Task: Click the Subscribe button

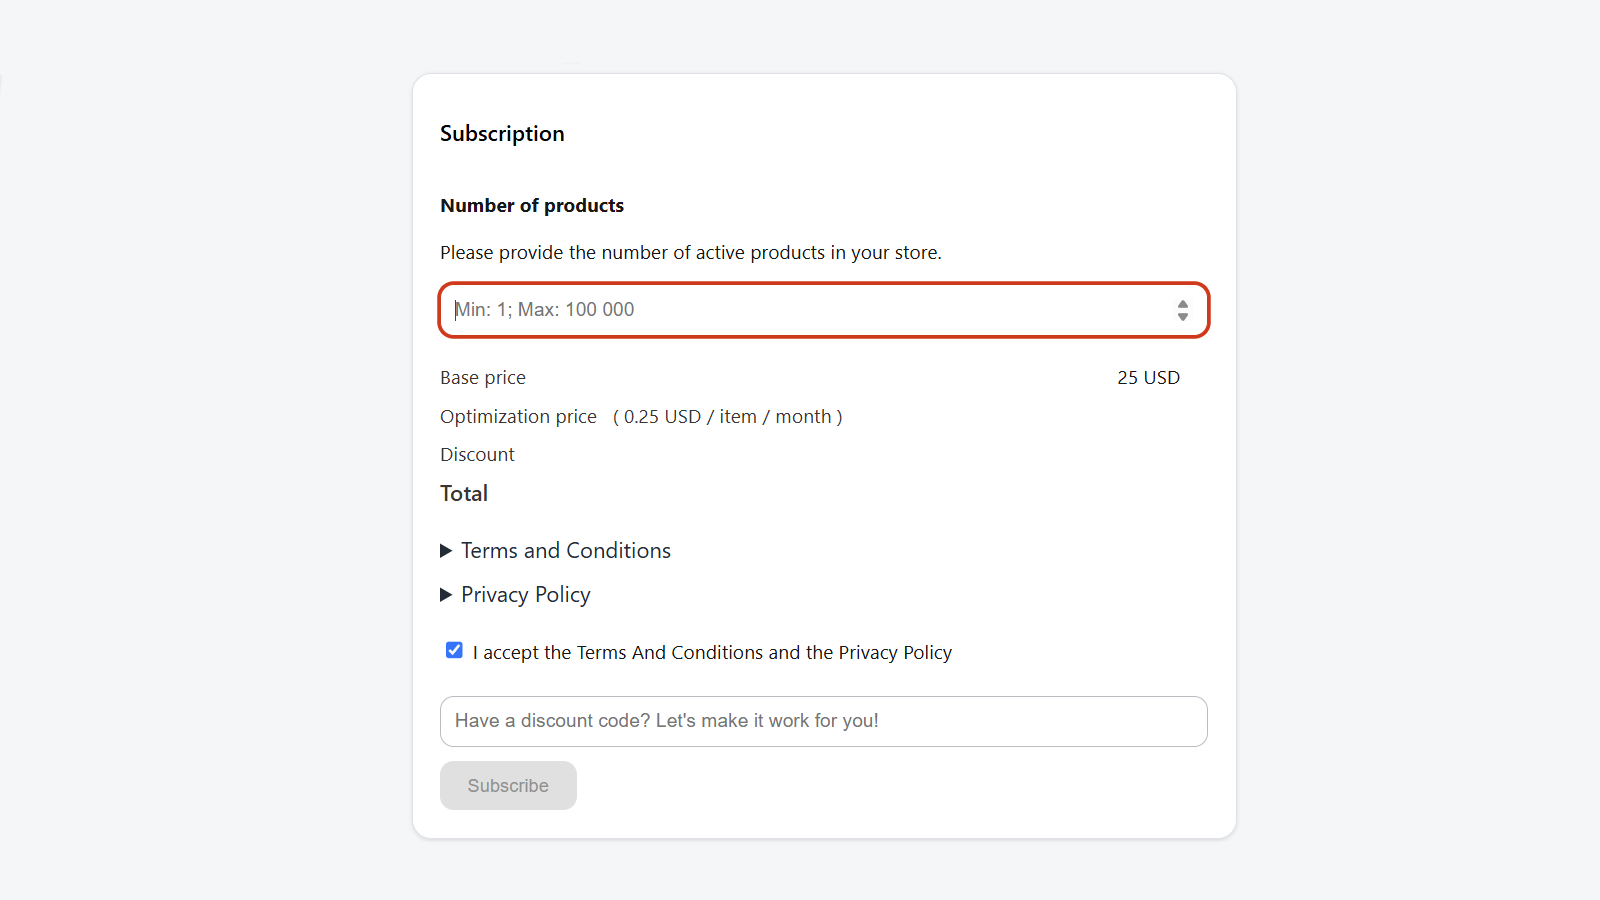Action: [508, 786]
